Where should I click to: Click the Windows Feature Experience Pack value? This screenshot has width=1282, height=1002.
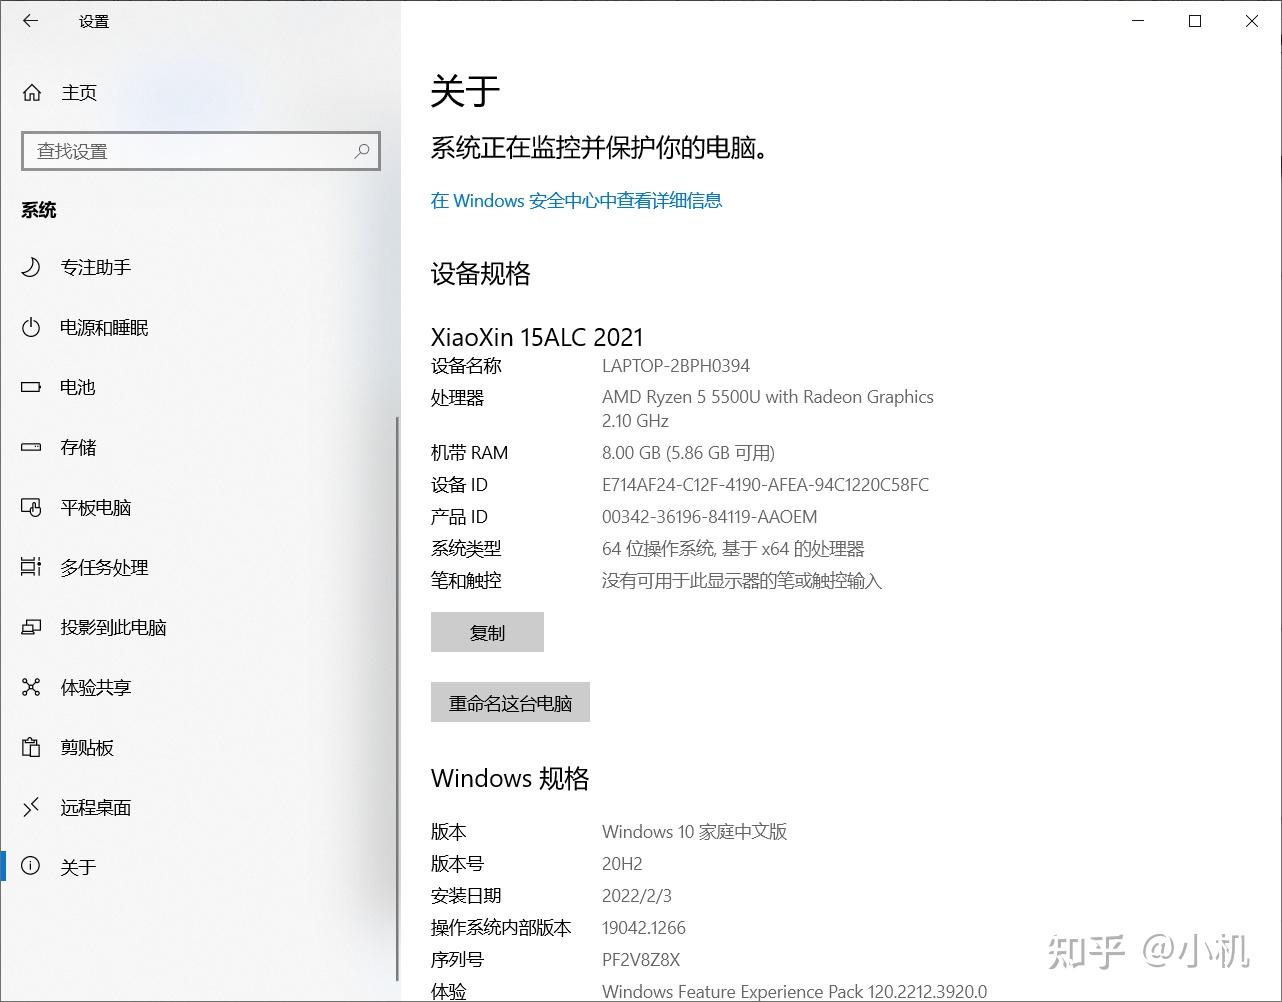794,992
